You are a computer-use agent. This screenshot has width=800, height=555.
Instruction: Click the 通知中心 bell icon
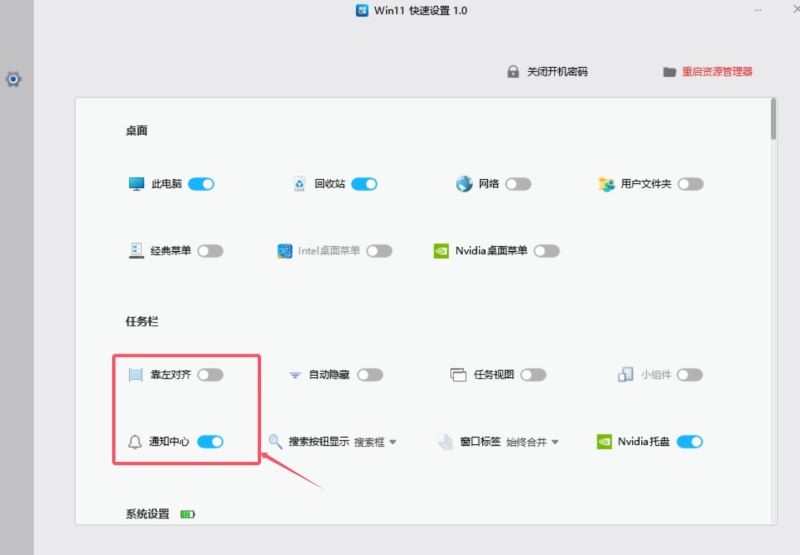135,442
